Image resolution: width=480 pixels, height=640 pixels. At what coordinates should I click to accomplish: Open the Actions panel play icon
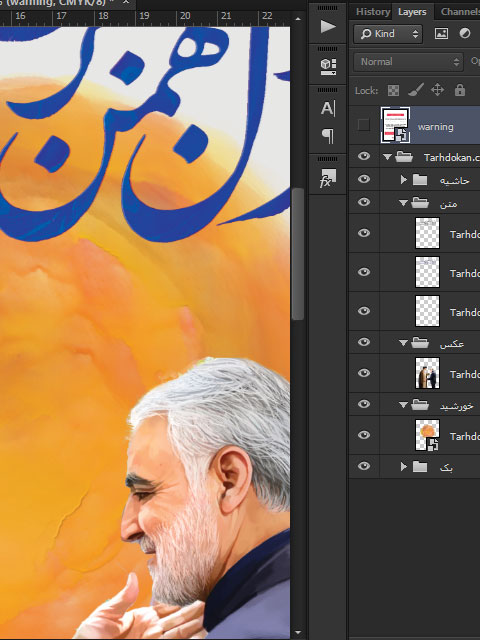point(328,27)
